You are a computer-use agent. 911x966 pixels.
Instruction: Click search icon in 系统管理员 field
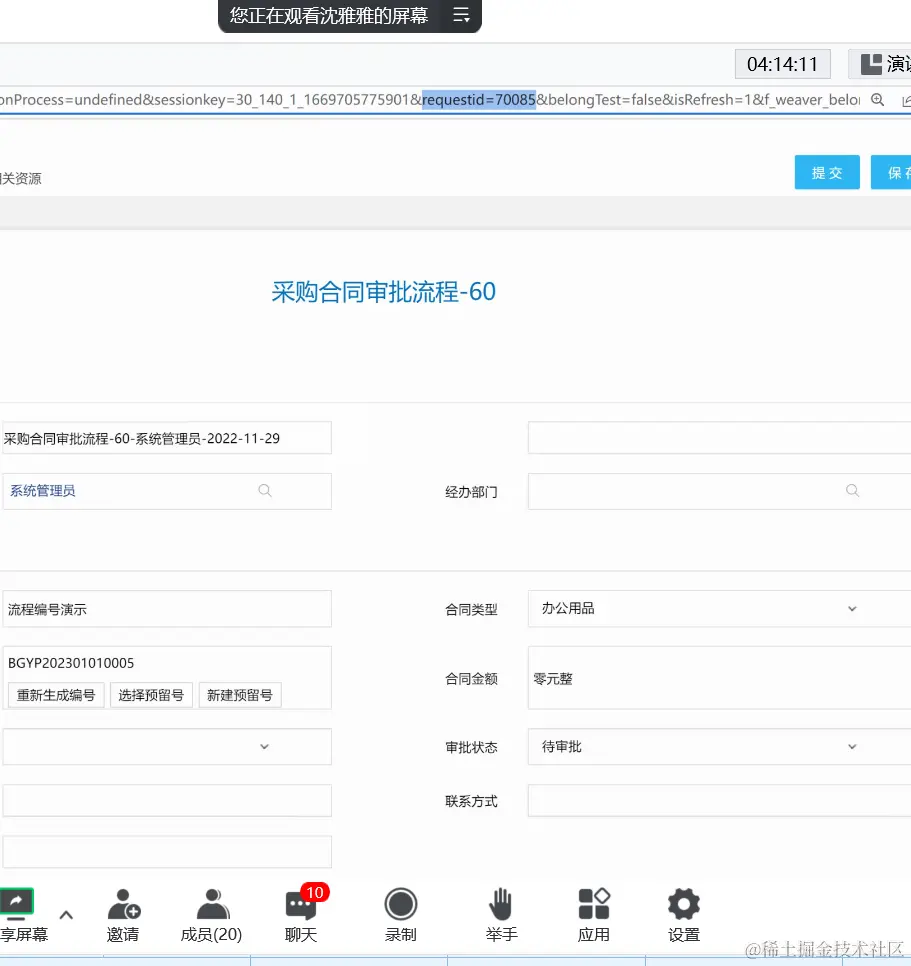(x=265, y=490)
